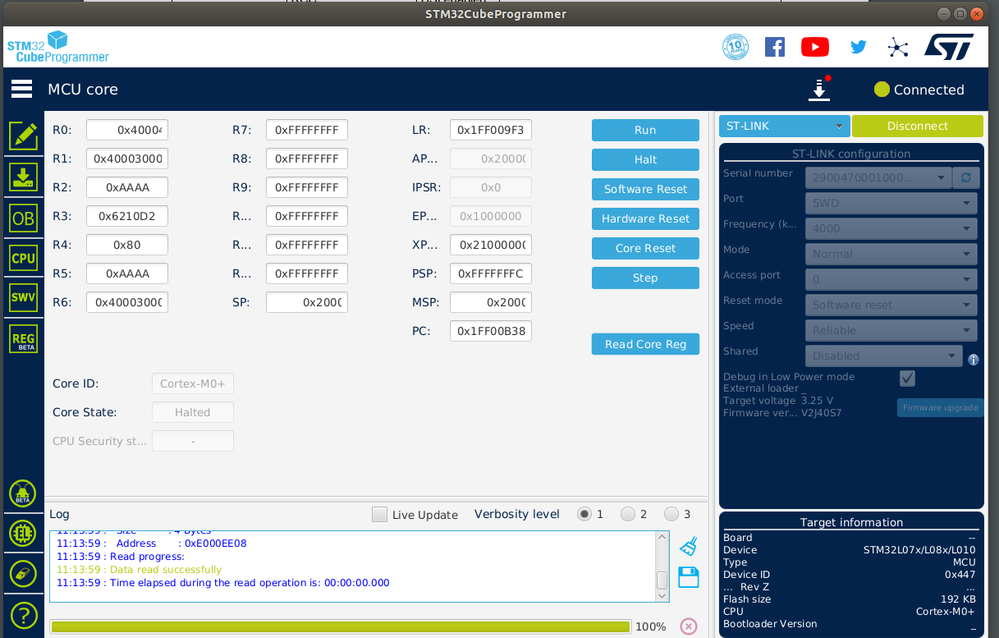The height and width of the screenshot is (638, 999).
Task: Click the Core Reset button
Action: 645,249
